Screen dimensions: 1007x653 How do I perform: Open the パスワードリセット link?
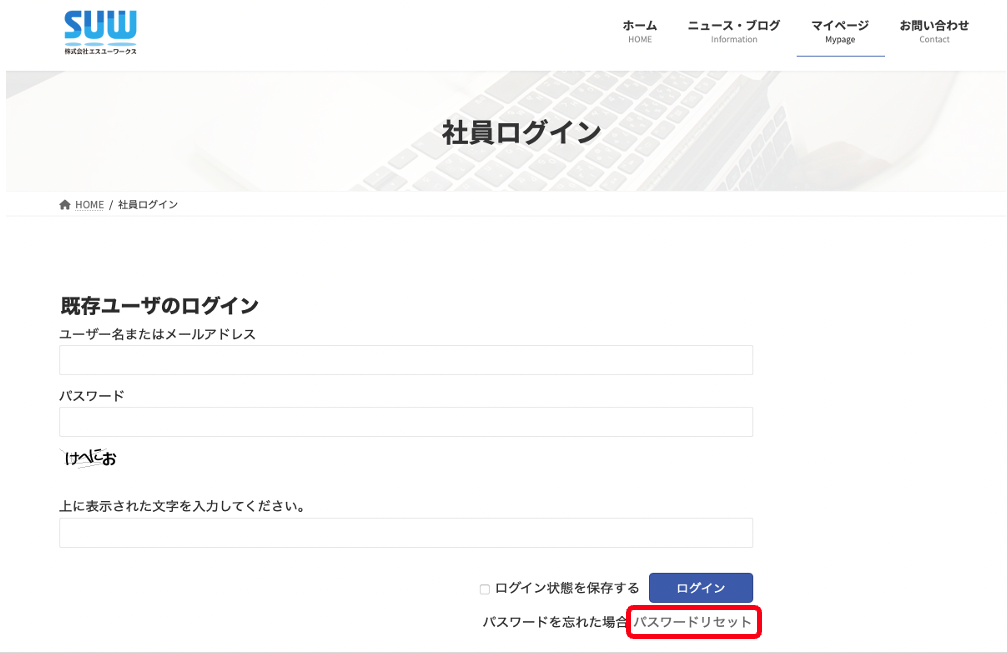[692, 622]
